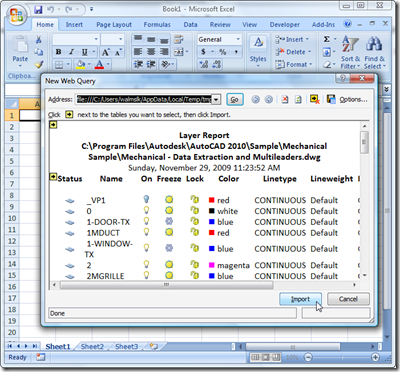The image size is (400, 372).
Task: Click the Wrap Text icon
Action: pos(179,39)
